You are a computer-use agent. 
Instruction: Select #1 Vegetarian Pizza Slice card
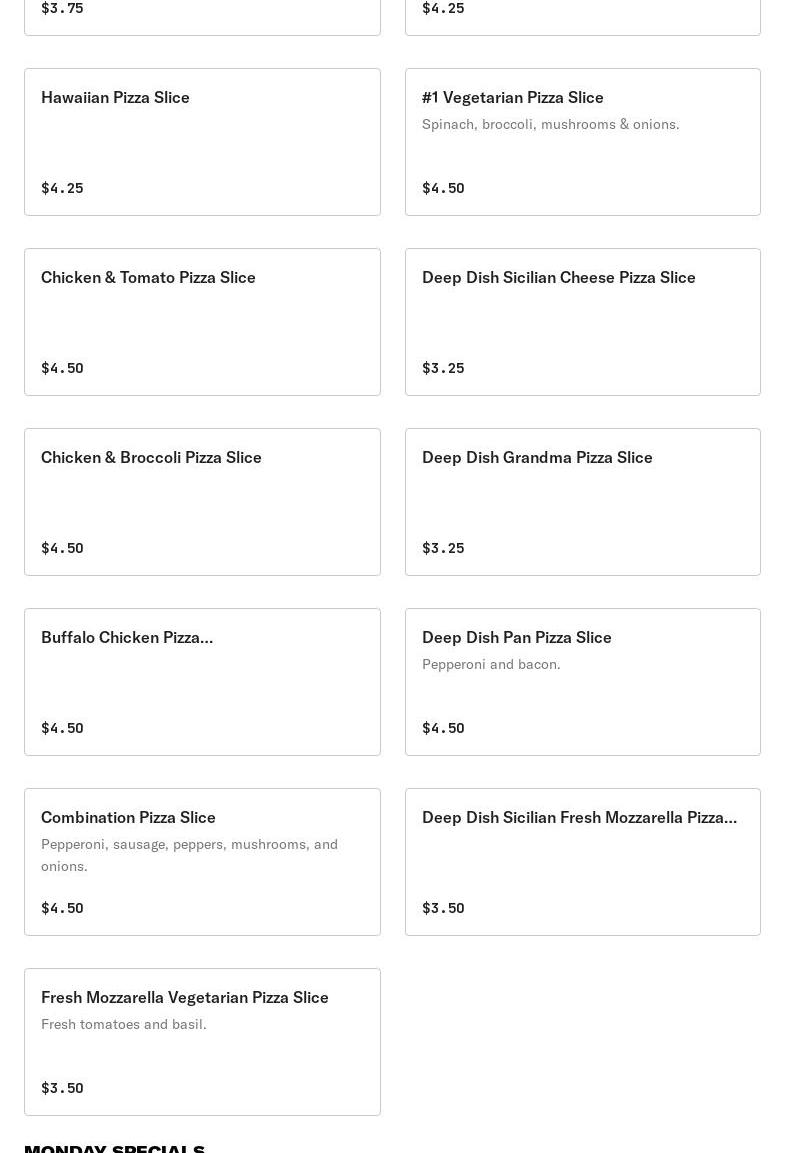point(582,142)
